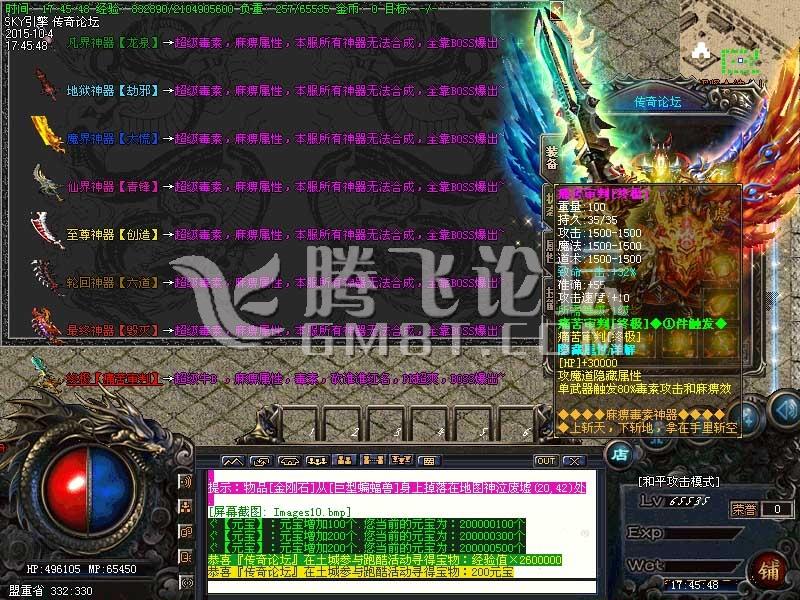Click the 终极『痛苦审判』 weapon icon
This screenshot has width=800, height=600.
[x=45, y=373]
